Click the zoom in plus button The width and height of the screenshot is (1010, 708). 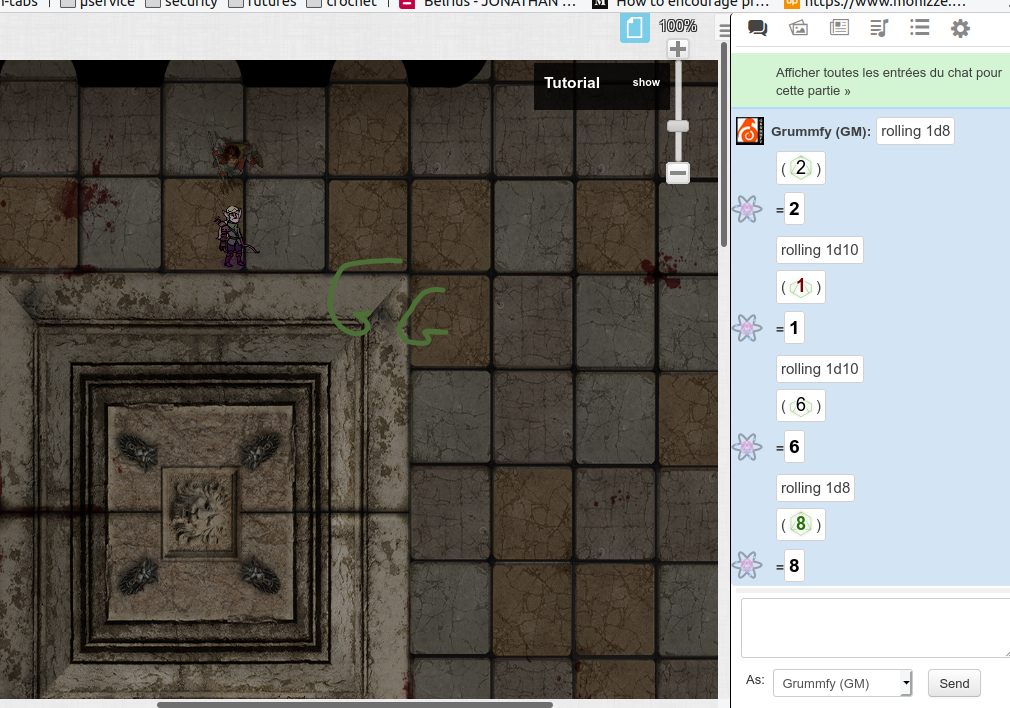(678, 49)
